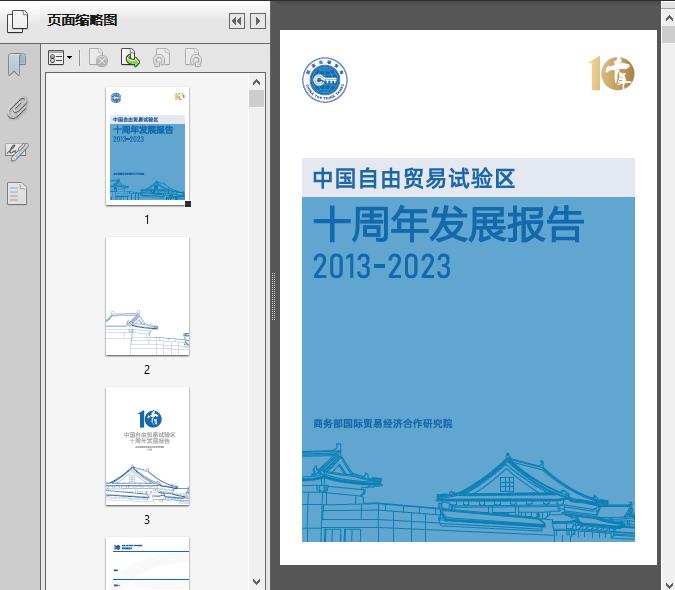This screenshot has height=590, width=675.
Task: Open the bookmarks panel
Action: click(x=17, y=65)
